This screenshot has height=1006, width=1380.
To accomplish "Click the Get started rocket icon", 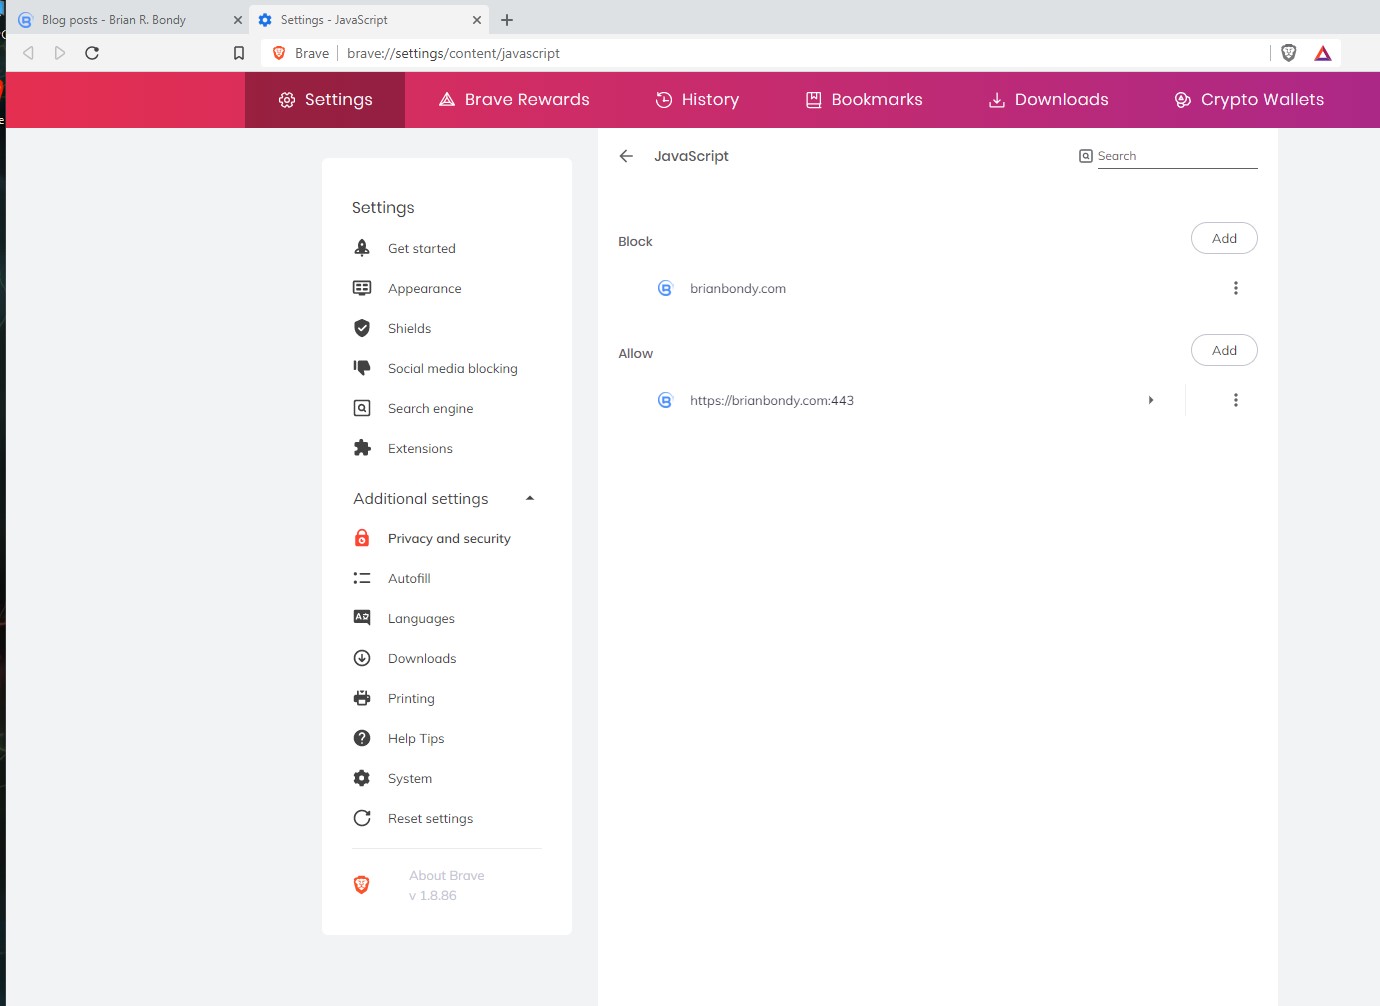I will coord(362,248).
